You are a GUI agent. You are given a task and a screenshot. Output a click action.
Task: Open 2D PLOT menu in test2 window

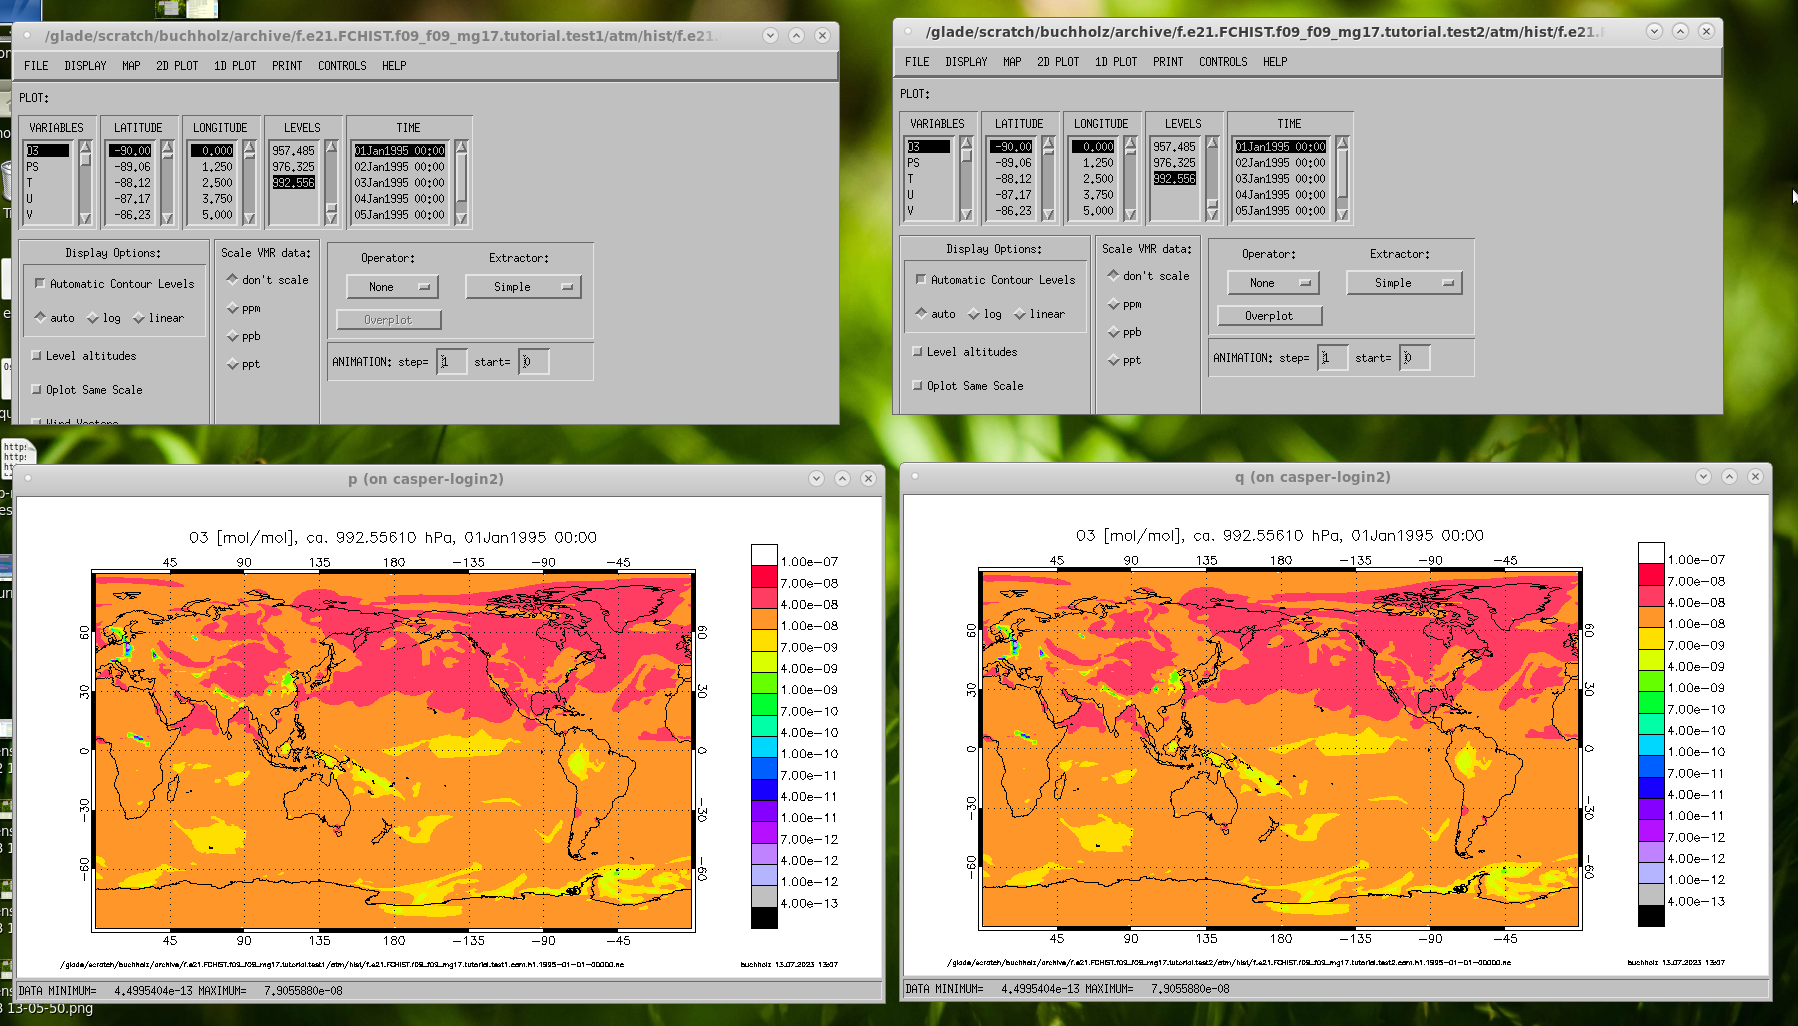[1058, 62]
